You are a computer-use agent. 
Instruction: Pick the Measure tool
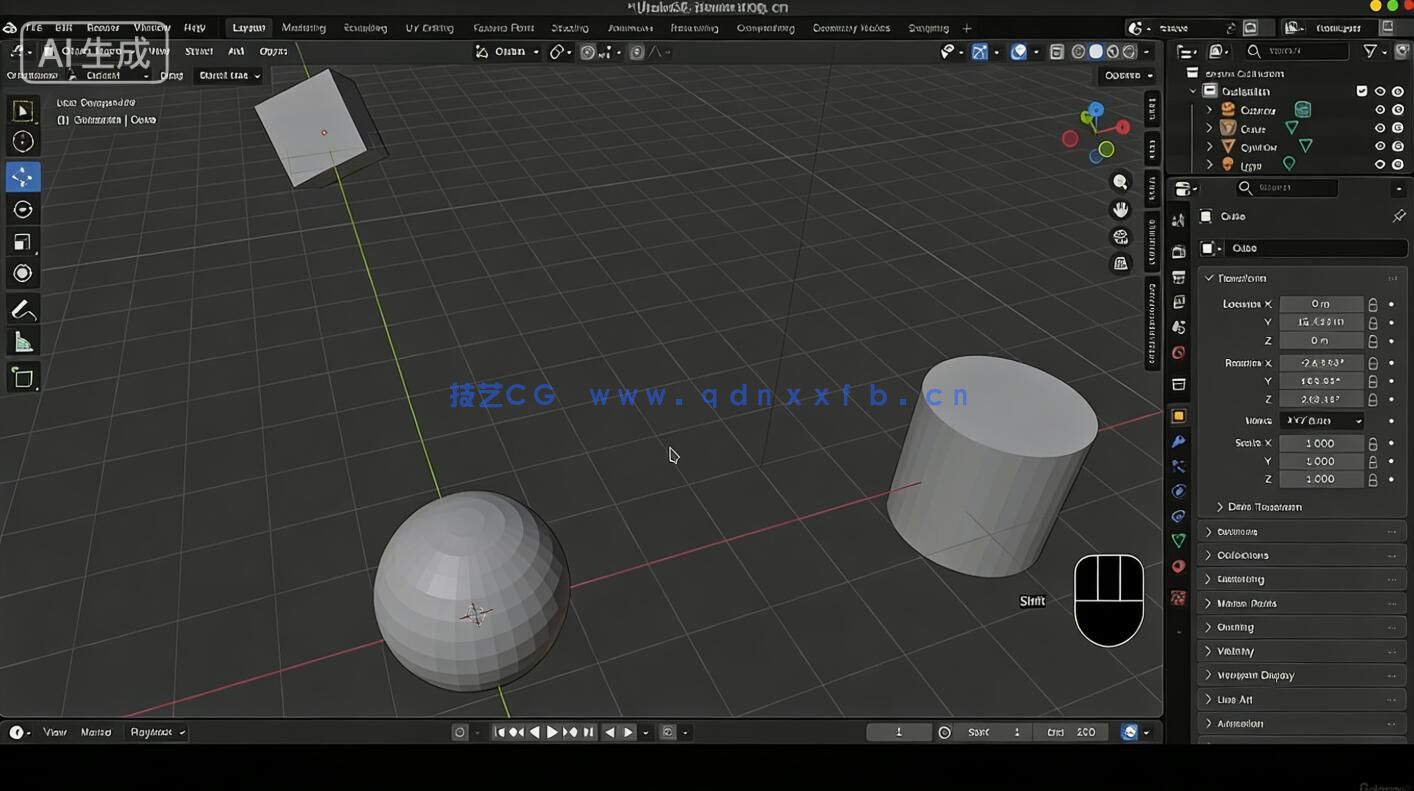coord(22,341)
